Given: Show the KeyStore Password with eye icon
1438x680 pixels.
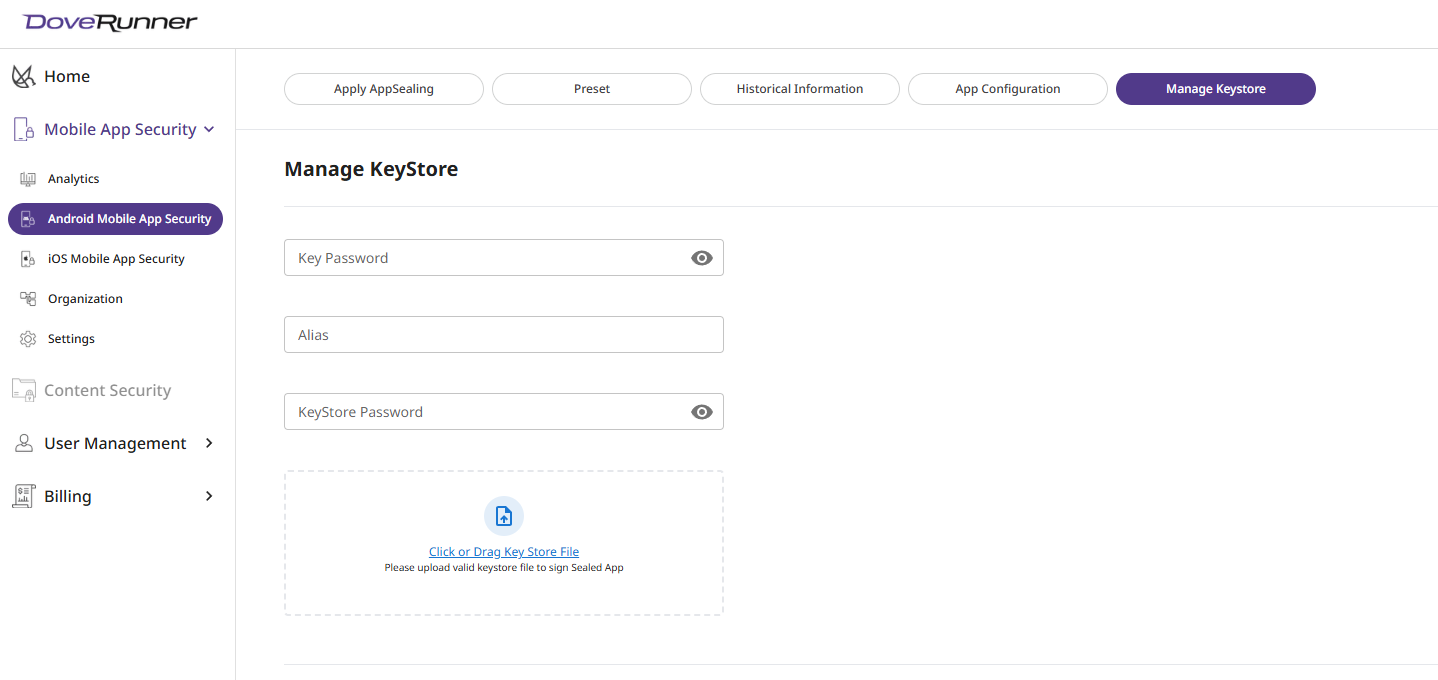Looking at the screenshot, I should (702, 412).
